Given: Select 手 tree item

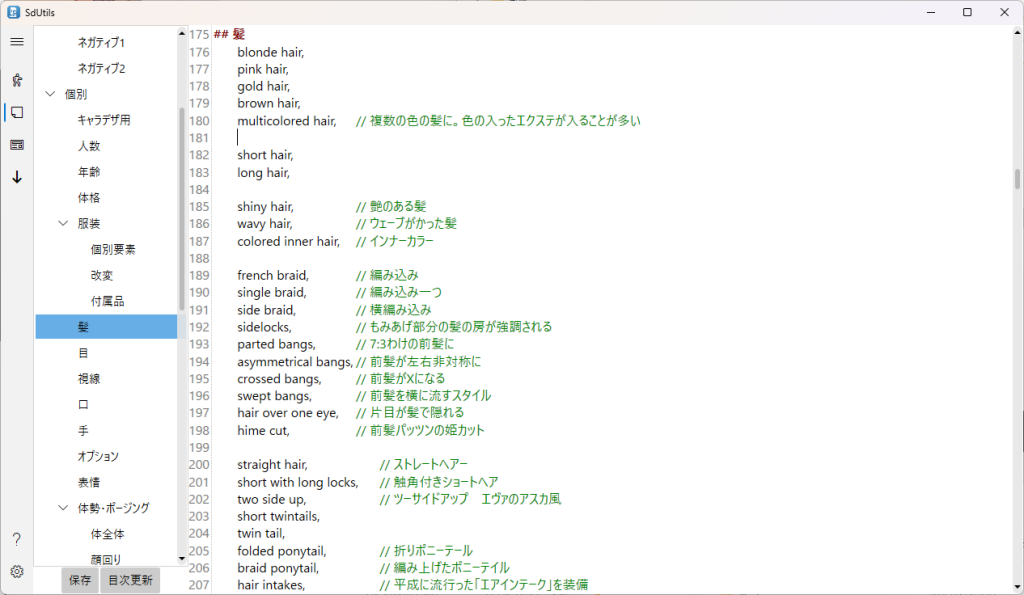Looking at the screenshot, I should pos(83,430).
